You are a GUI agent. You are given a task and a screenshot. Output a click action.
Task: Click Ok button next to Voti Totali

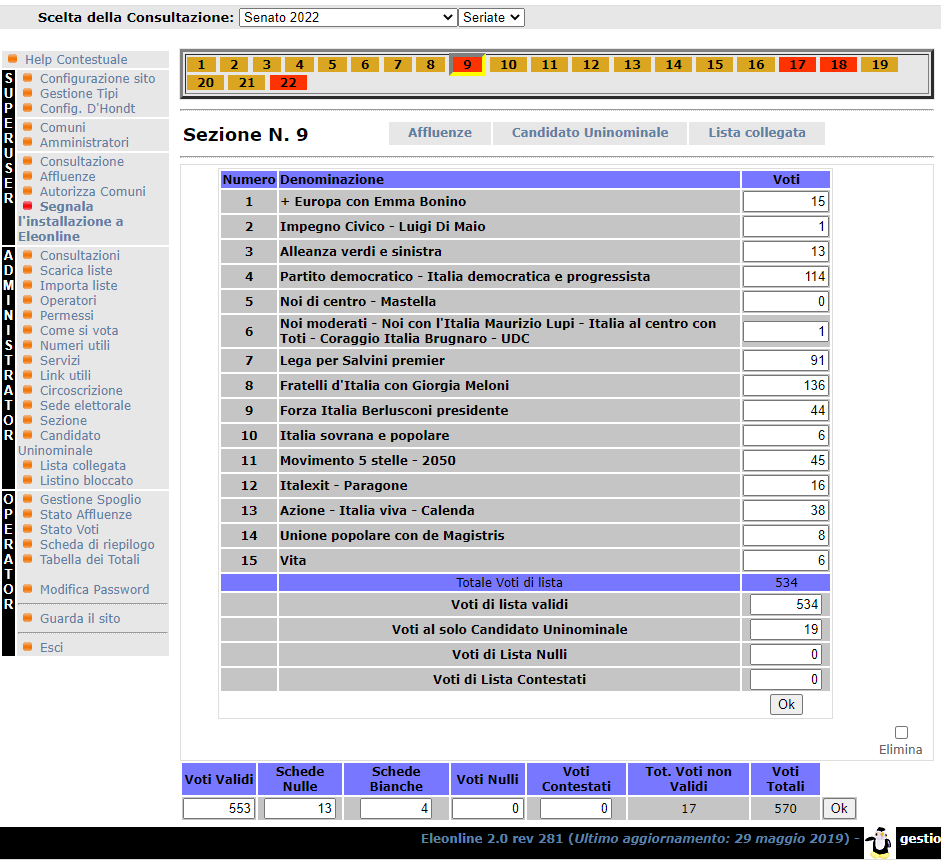839,808
